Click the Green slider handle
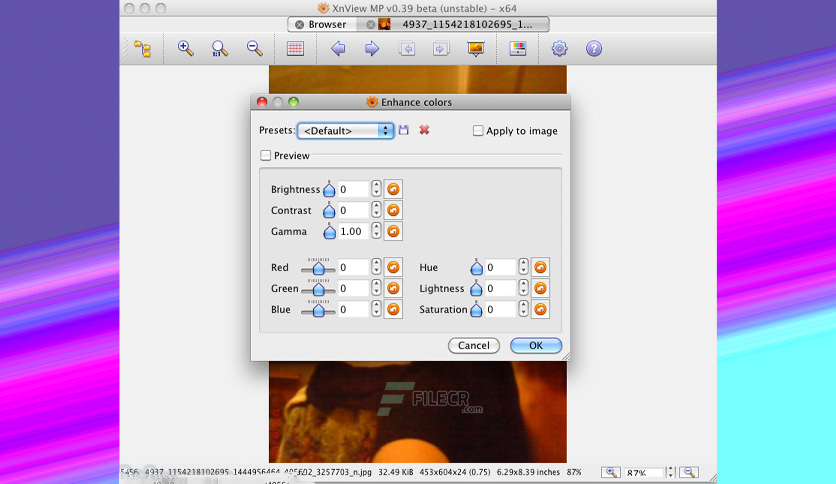Image resolution: width=836 pixels, height=484 pixels. tap(318, 289)
